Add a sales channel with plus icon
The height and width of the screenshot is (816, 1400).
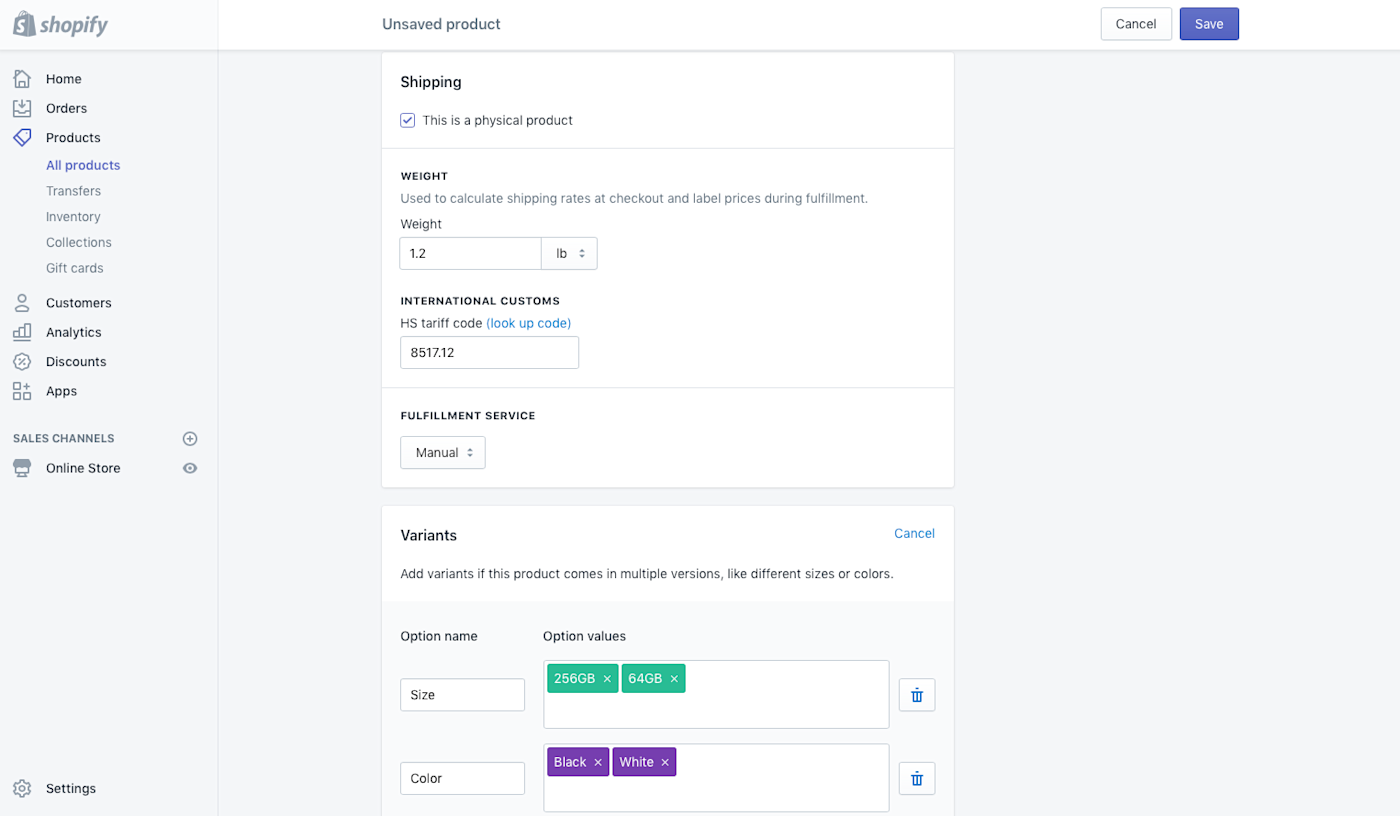click(190, 439)
